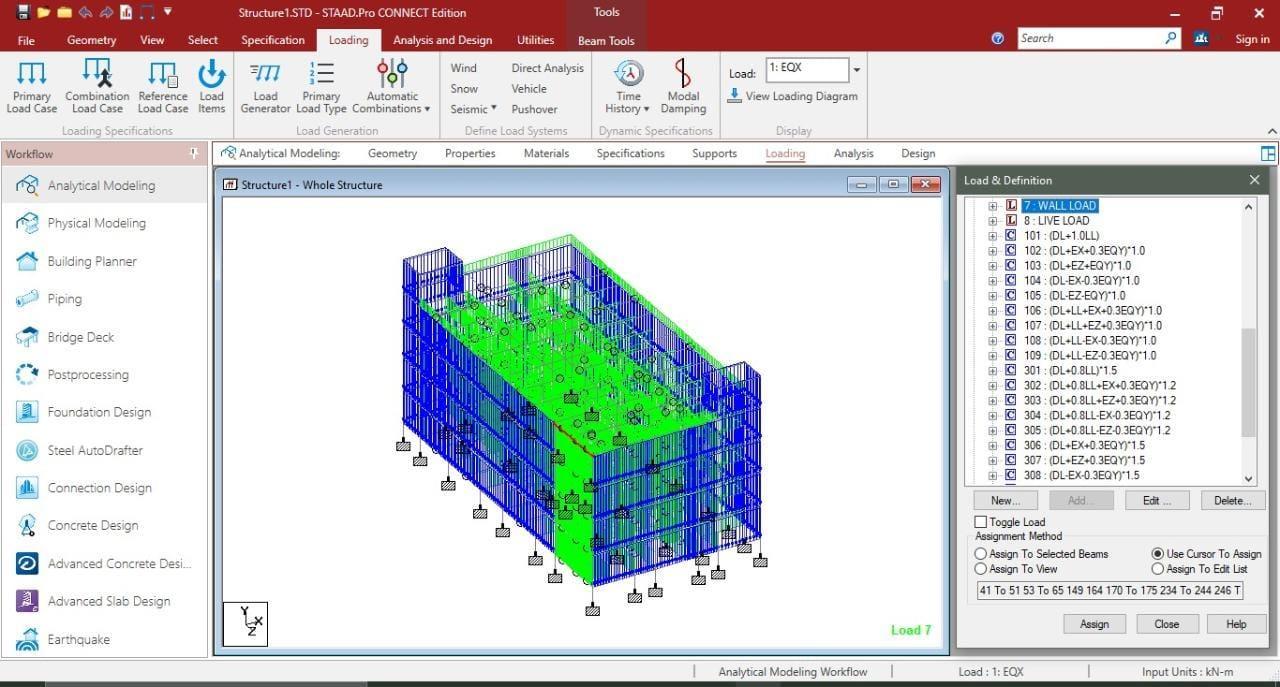Open Advanced Slab Design workflow

click(x=109, y=601)
